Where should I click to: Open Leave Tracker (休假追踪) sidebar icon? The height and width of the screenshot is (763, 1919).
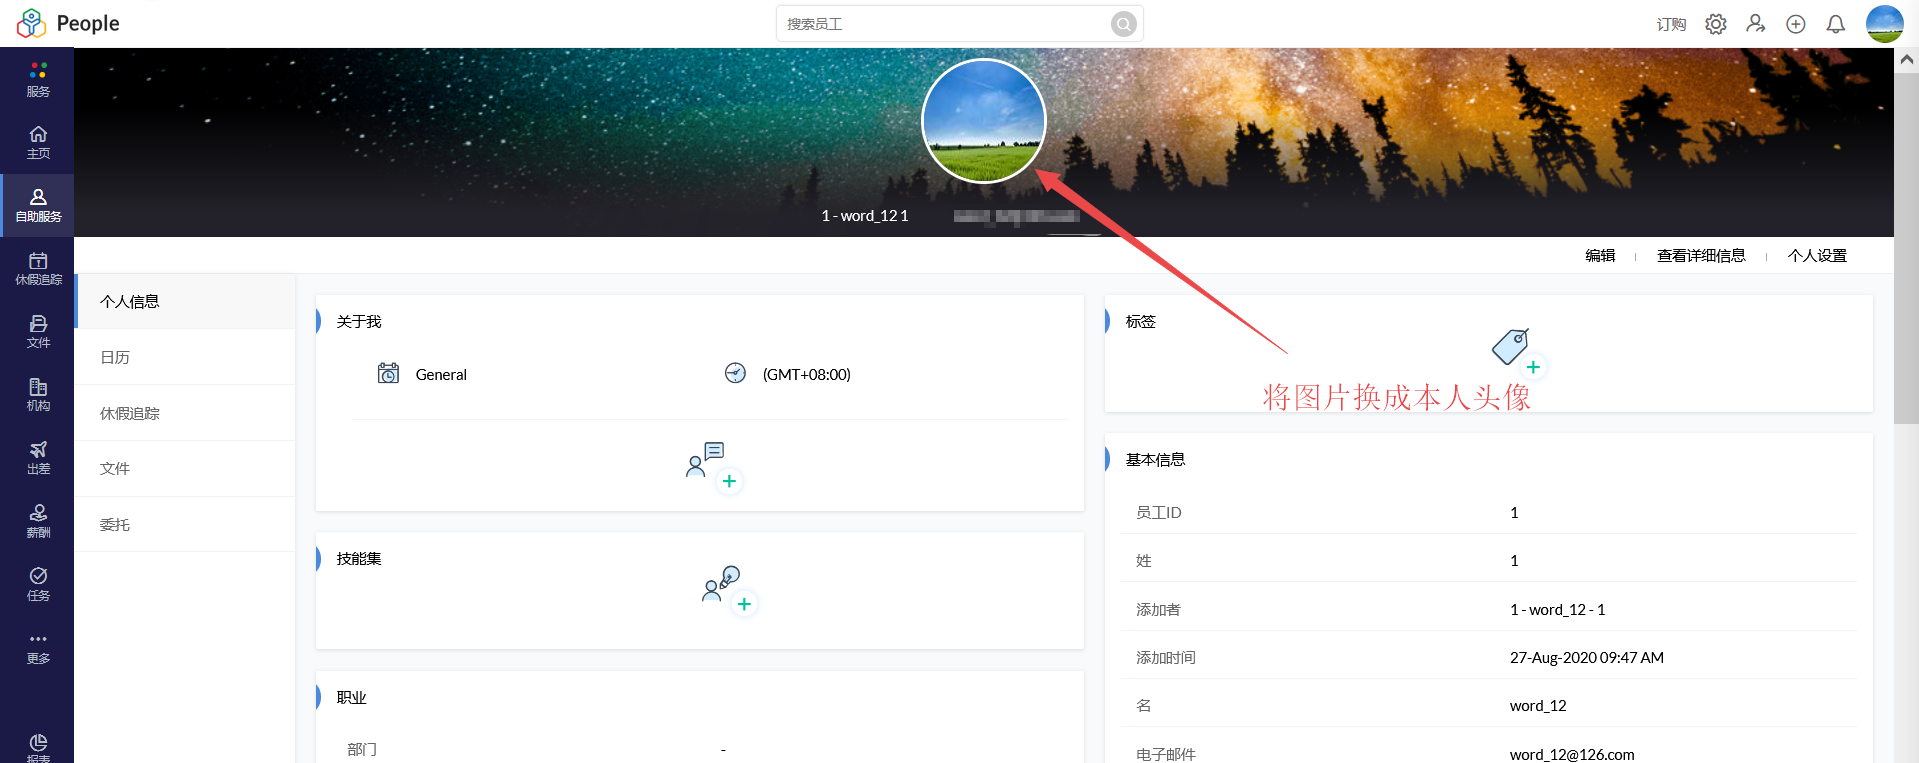tap(38, 268)
